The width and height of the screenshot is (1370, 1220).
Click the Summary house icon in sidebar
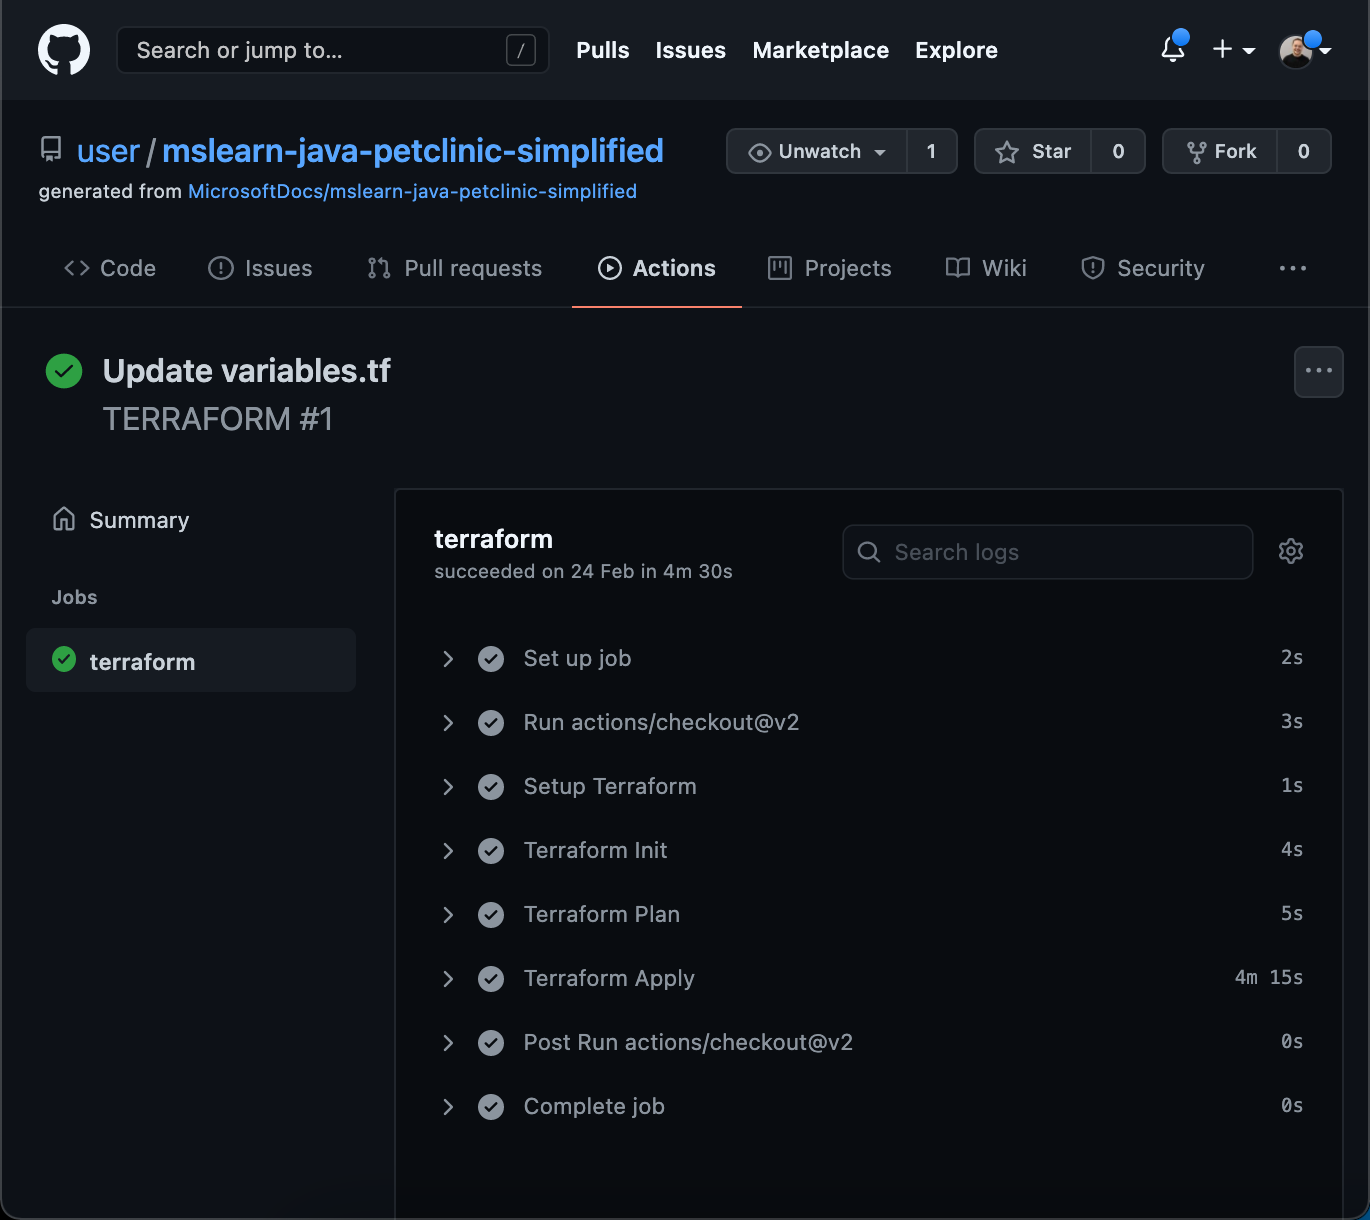pyautogui.click(x=63, y=519)
